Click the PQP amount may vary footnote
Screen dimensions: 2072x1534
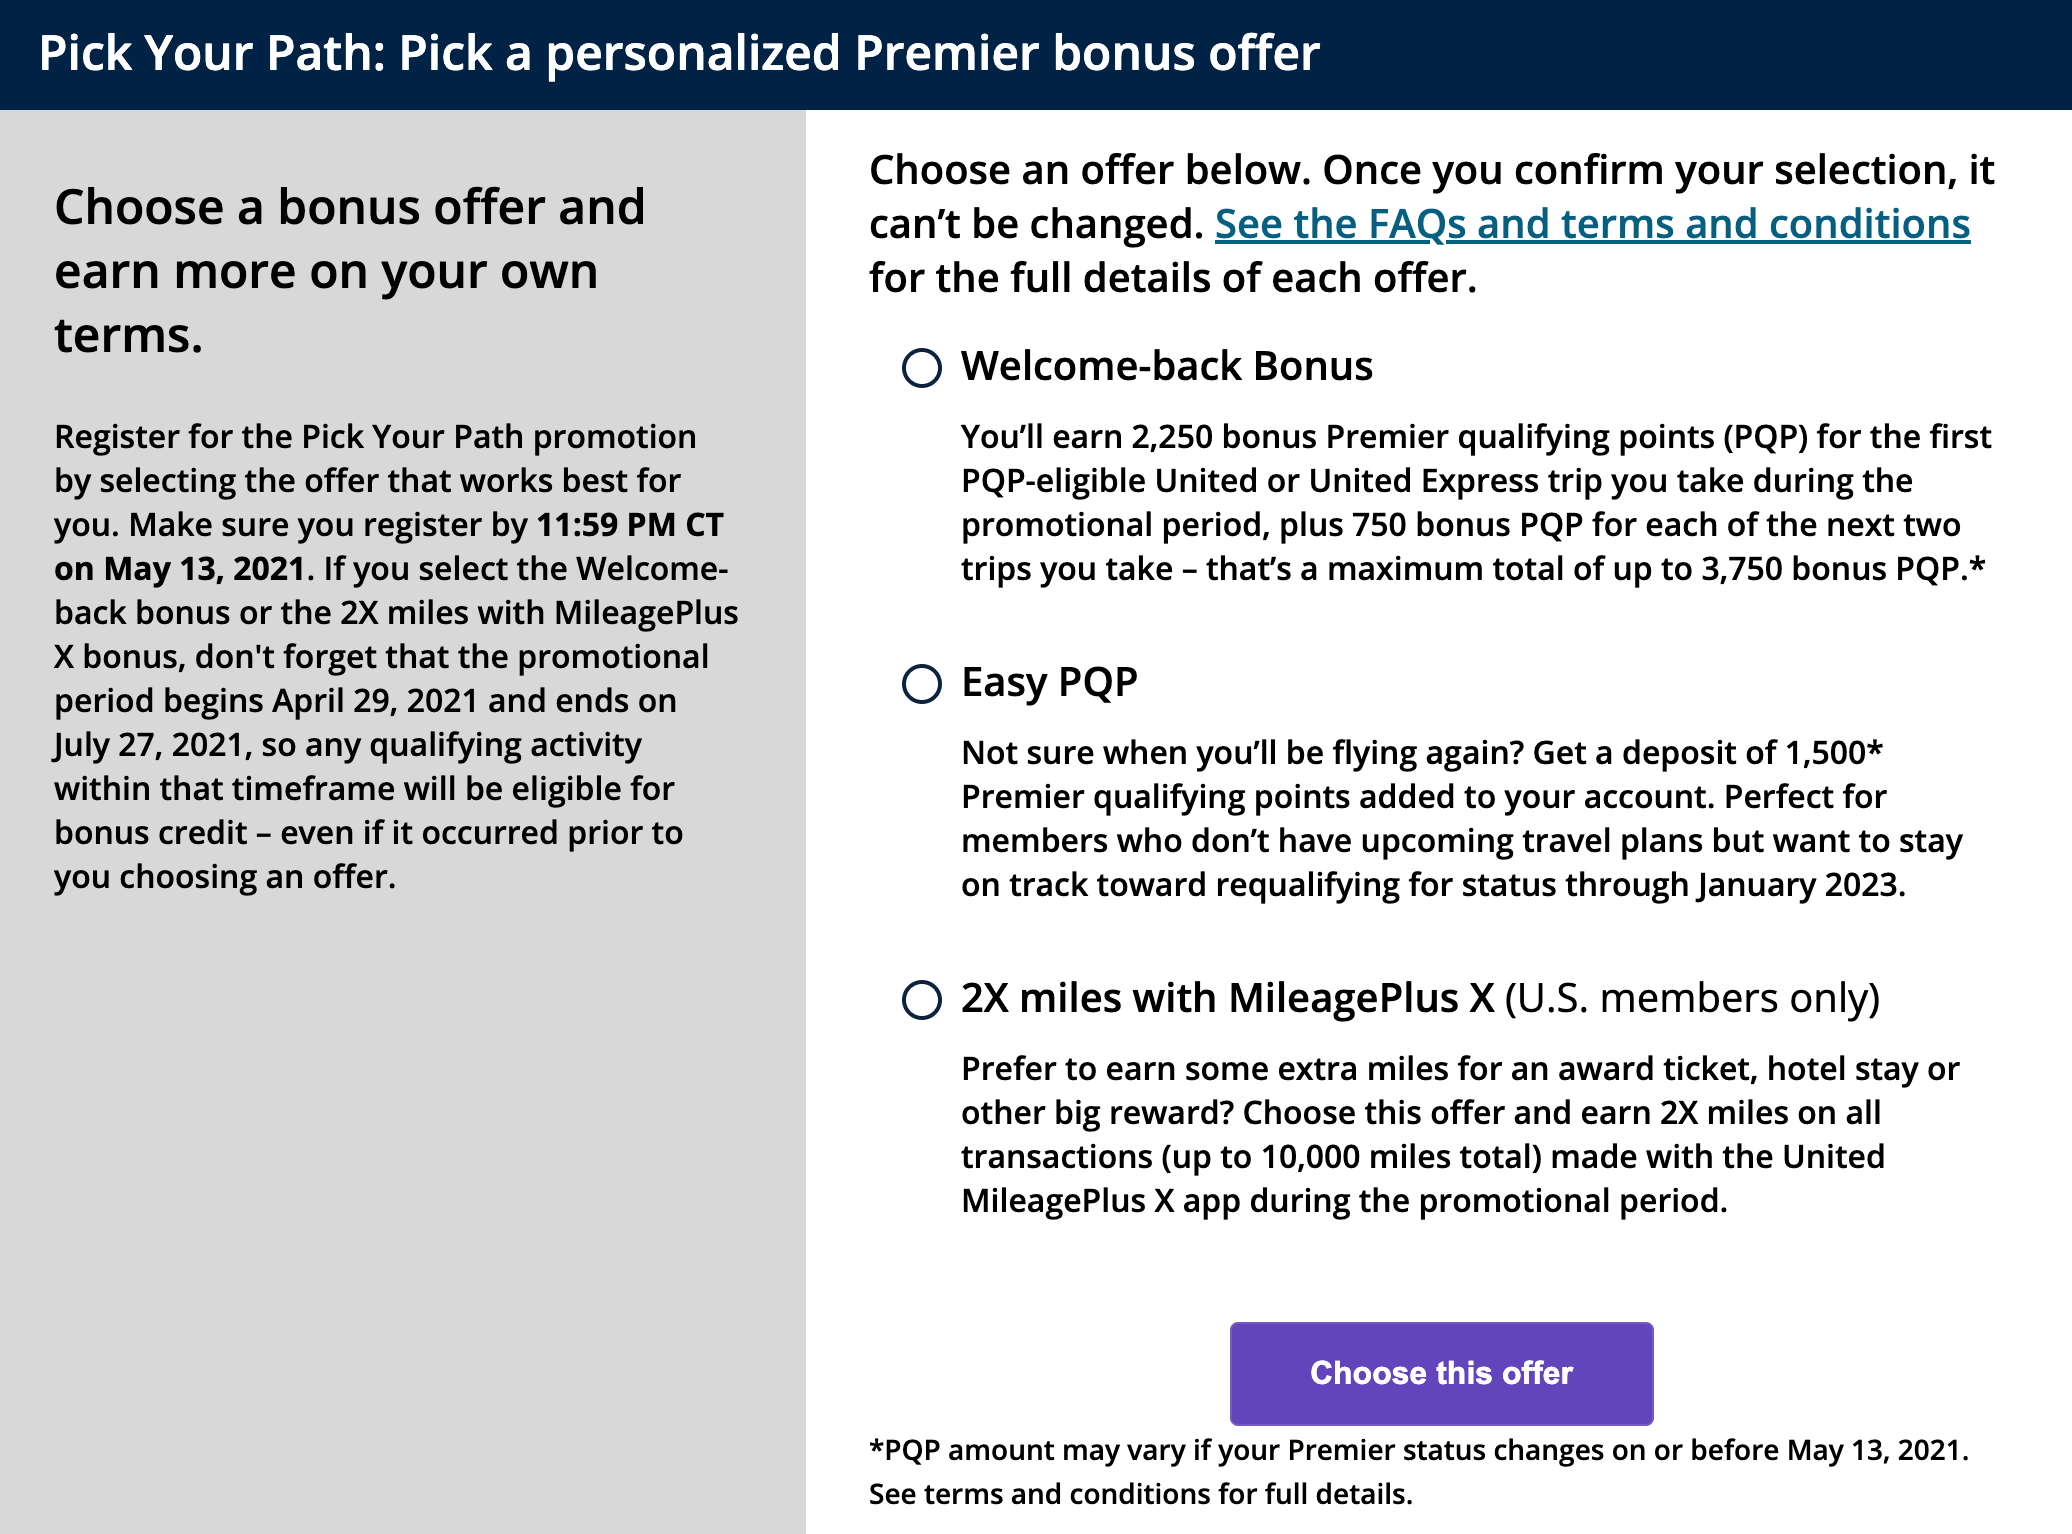(x=1418, y=1450)
